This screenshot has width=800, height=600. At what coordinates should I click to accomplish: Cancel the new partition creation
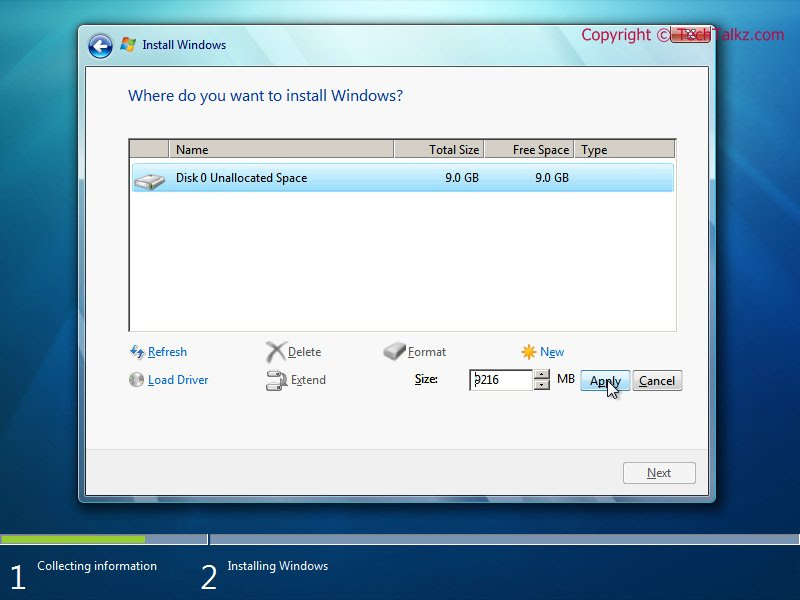click(657, 381)
